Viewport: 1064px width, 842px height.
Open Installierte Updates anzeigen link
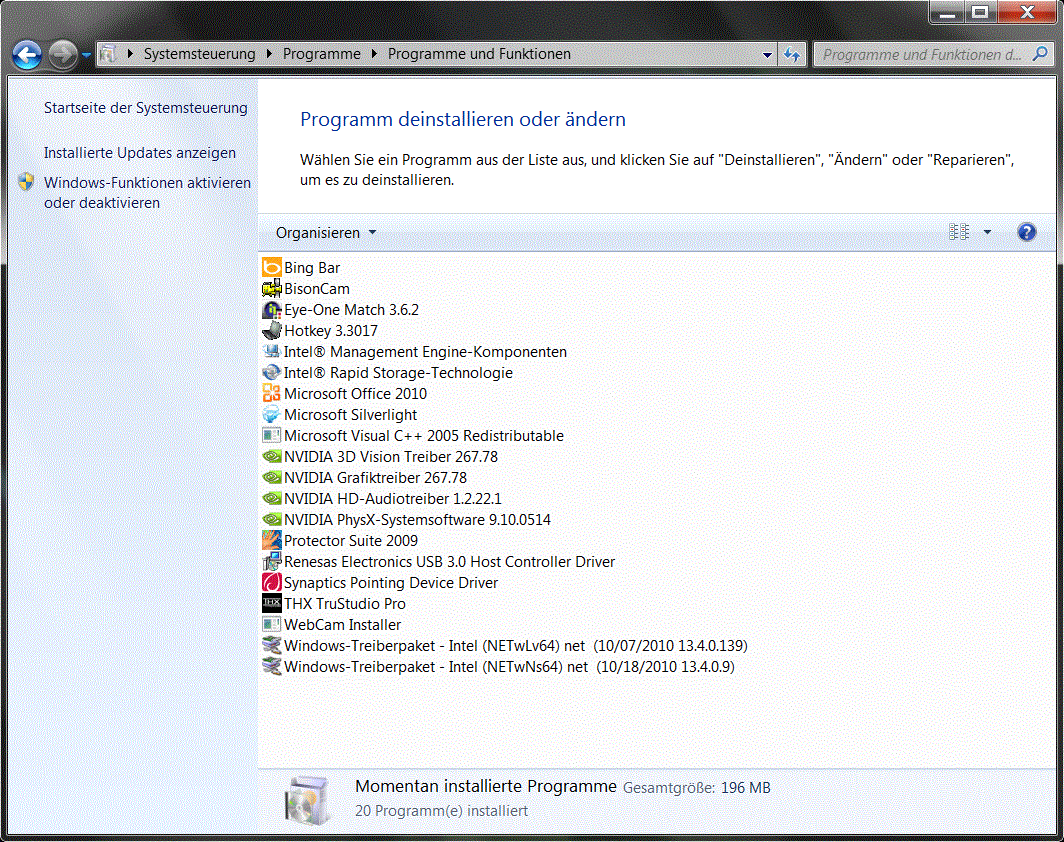coord(140,153)
